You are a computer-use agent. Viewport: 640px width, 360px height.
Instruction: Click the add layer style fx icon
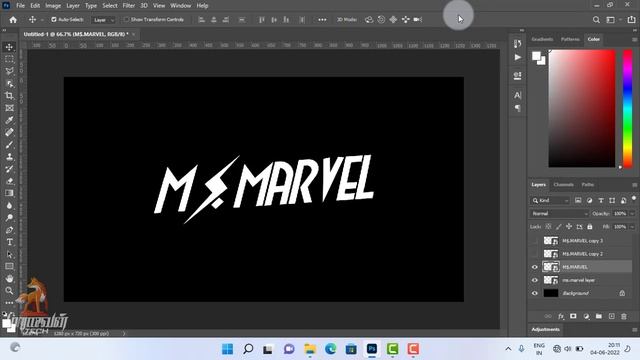pyautogui.click(x=561, y=316)
